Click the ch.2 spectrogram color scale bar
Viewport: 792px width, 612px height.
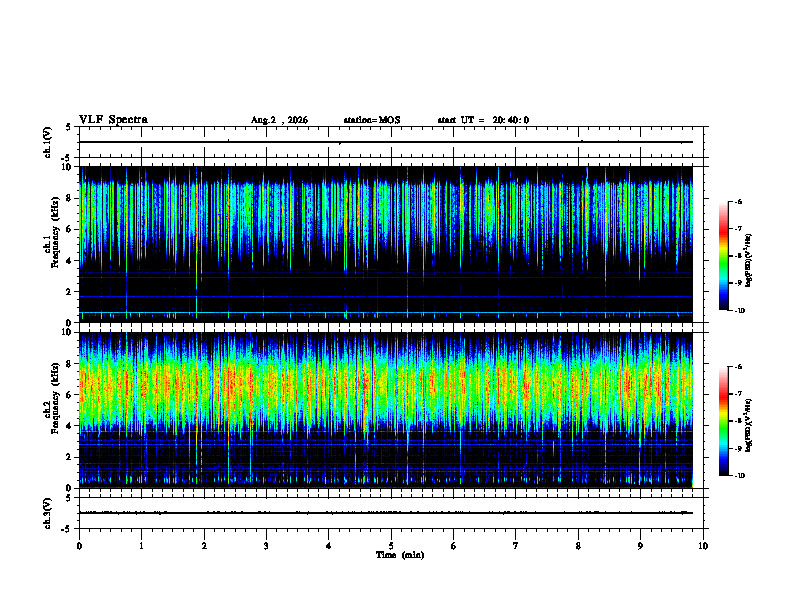click(723, 421)
